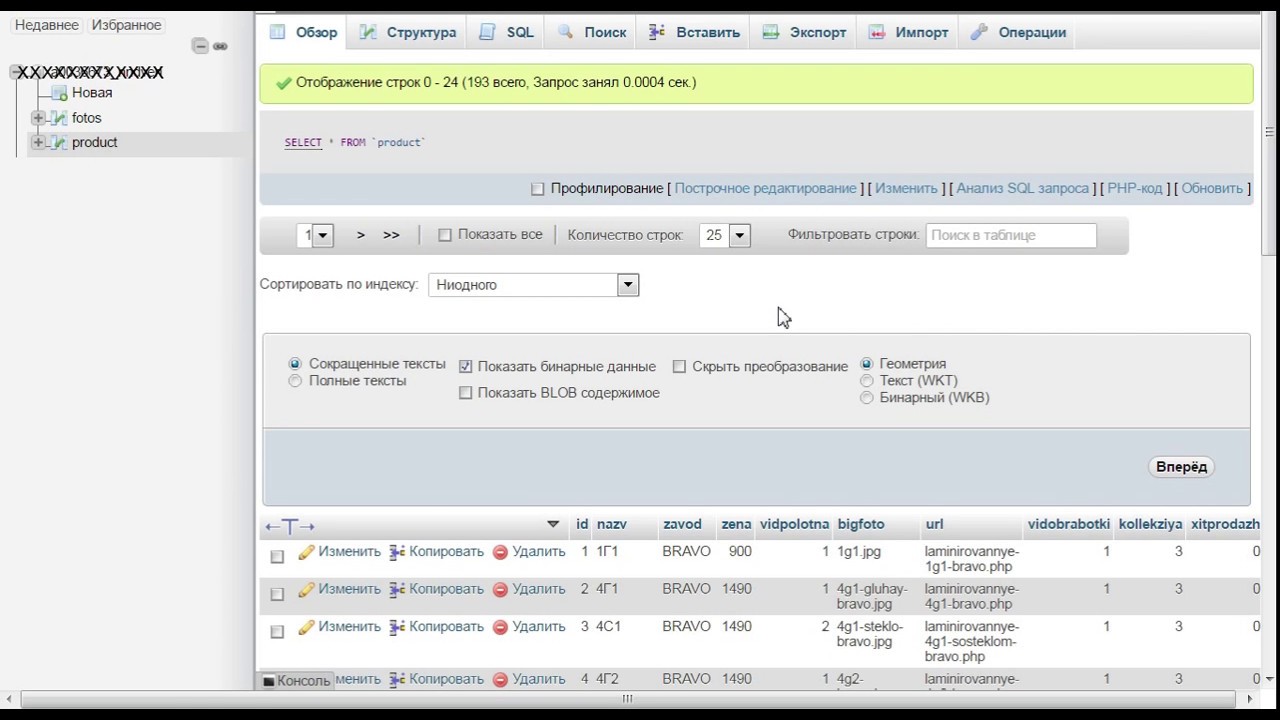Click the Фильтровать строки search field
Viewport: 1280px width, 720px height.
pyautogui.click(x=1011, y=235)
